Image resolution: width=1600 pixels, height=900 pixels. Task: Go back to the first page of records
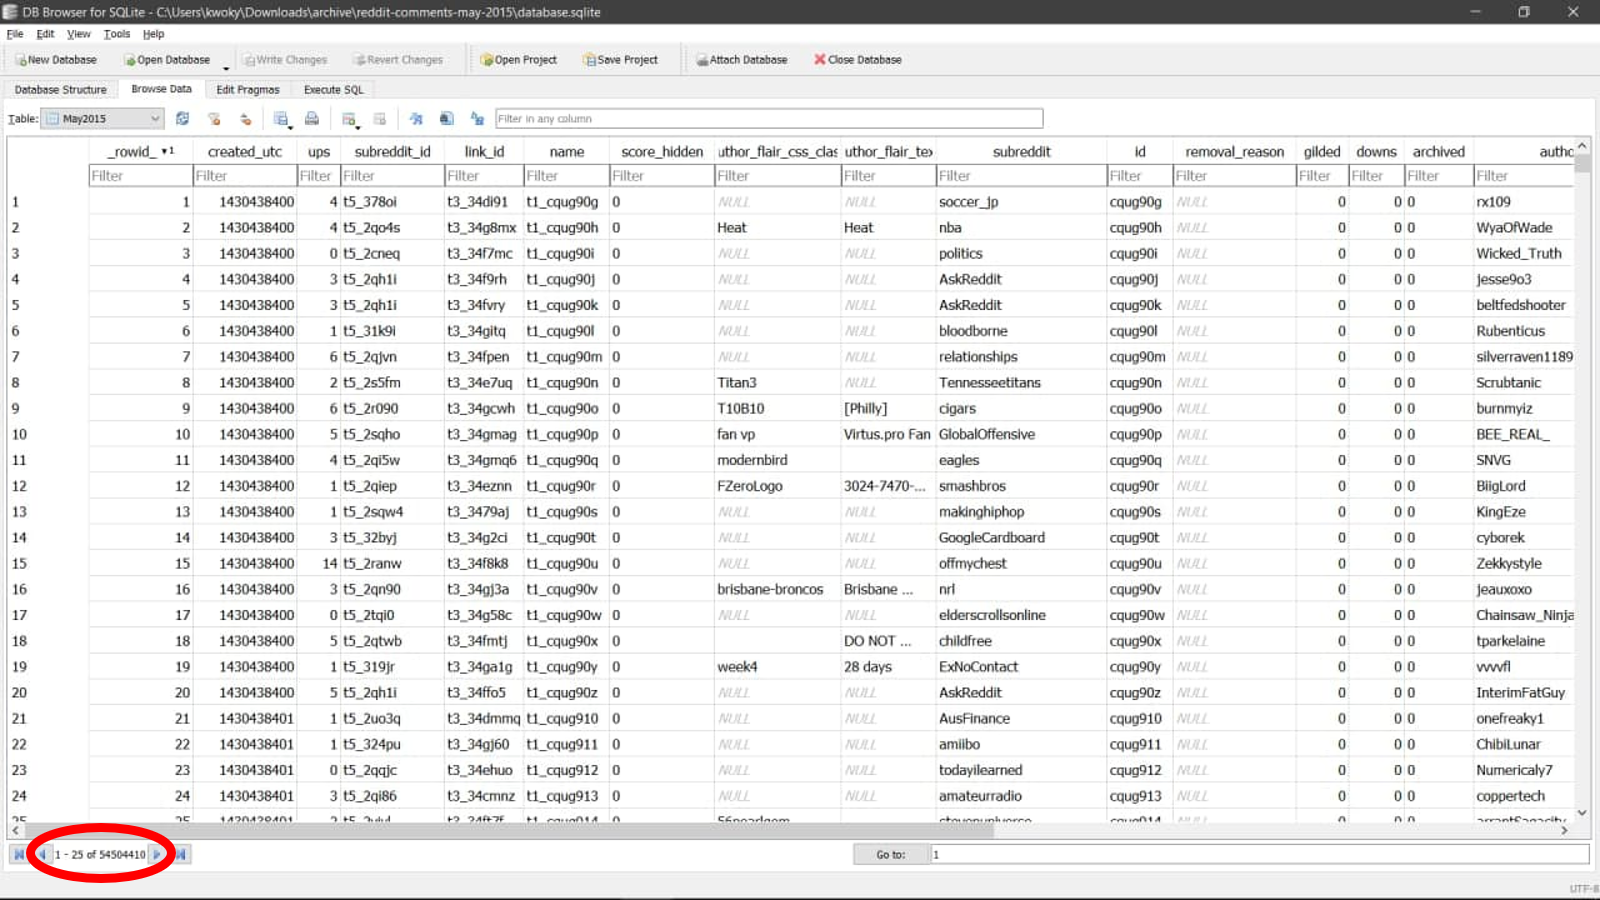point(18,854)
